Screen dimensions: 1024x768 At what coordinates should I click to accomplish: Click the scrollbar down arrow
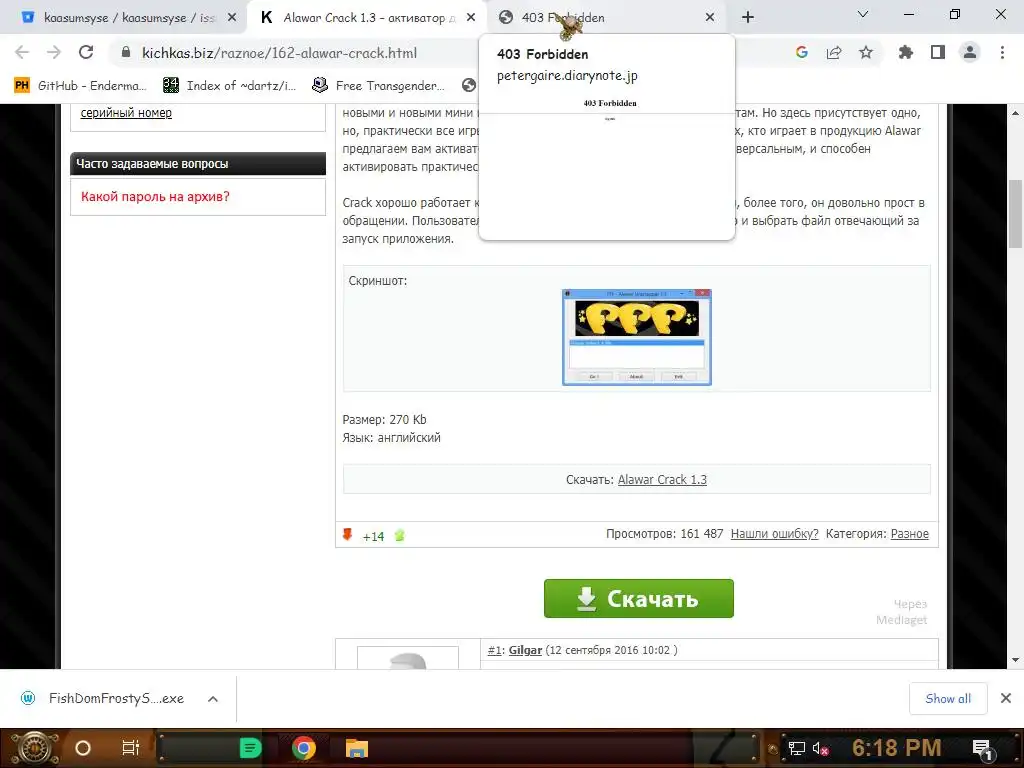point(1015,660)
